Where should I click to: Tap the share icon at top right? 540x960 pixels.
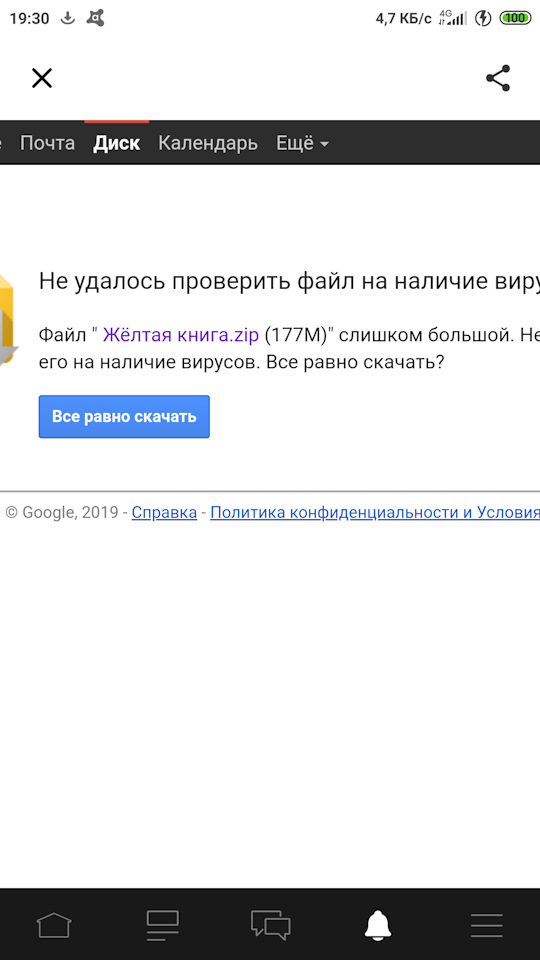498,78
